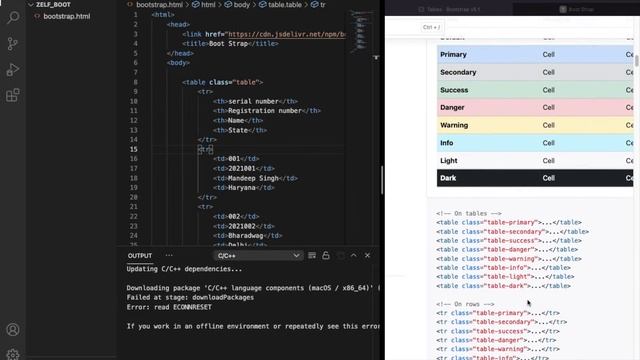Open the Accounts menu icon
This screenshot has width=640, height=360.
[x=13, y=329]
